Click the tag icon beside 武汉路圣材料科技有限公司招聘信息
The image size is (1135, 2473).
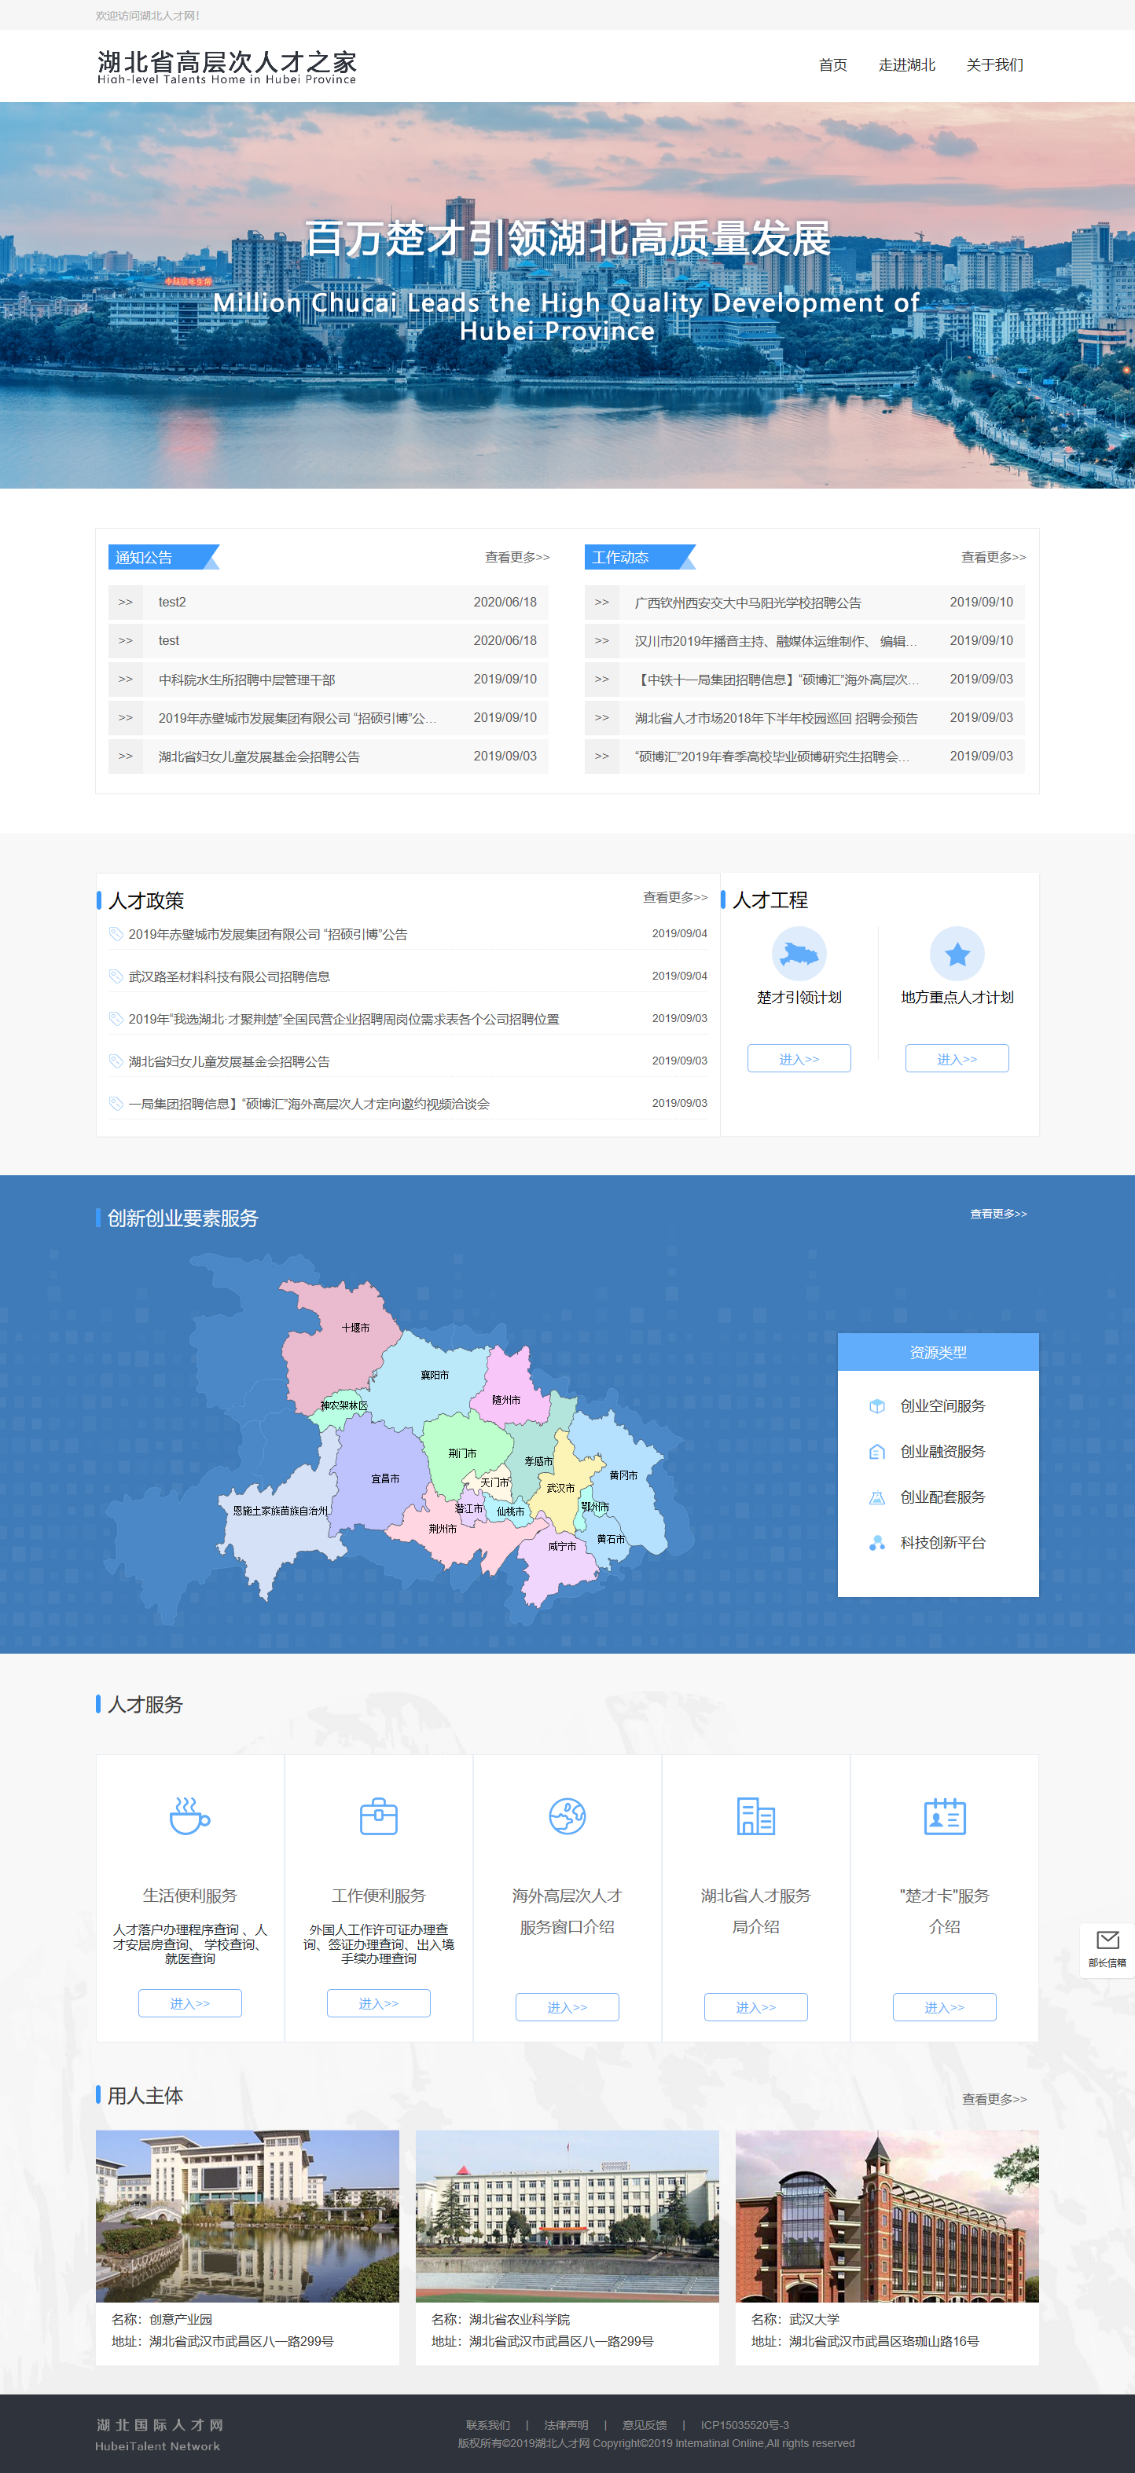(116, 976)
